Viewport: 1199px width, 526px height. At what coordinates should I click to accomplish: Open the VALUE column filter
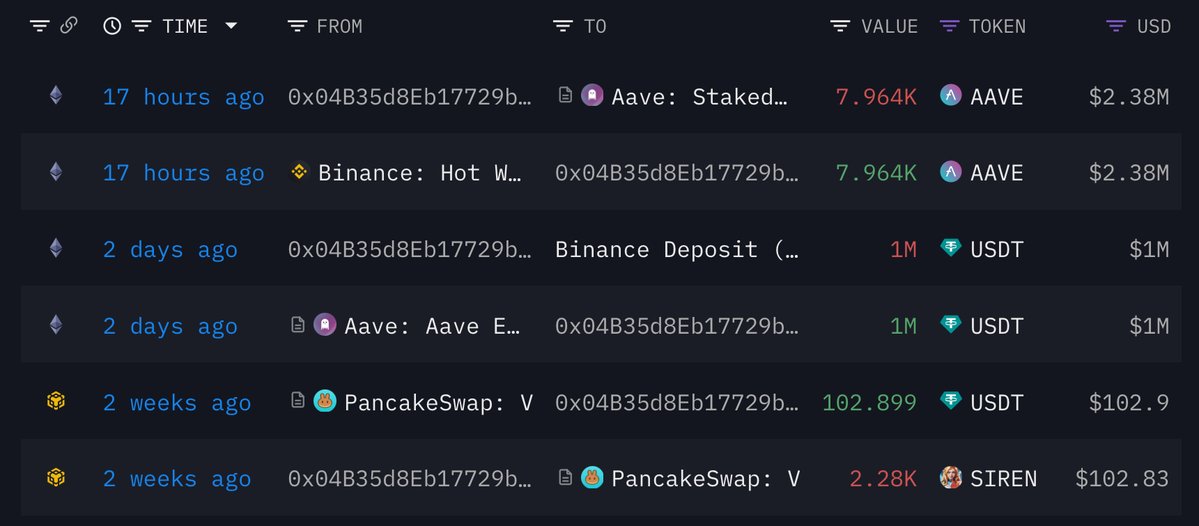pos(840,27)
